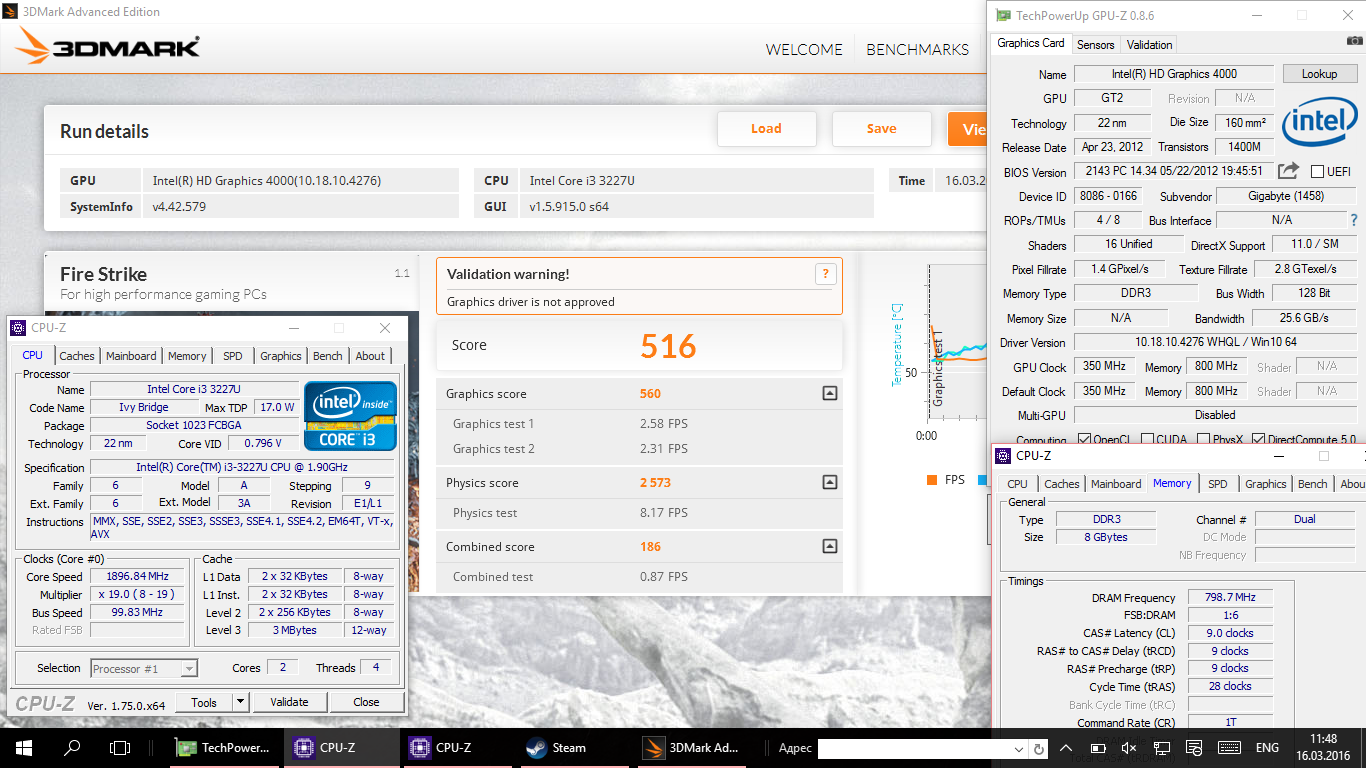
Task: Click the Physics score value 2 573
Action: point(655,483)
